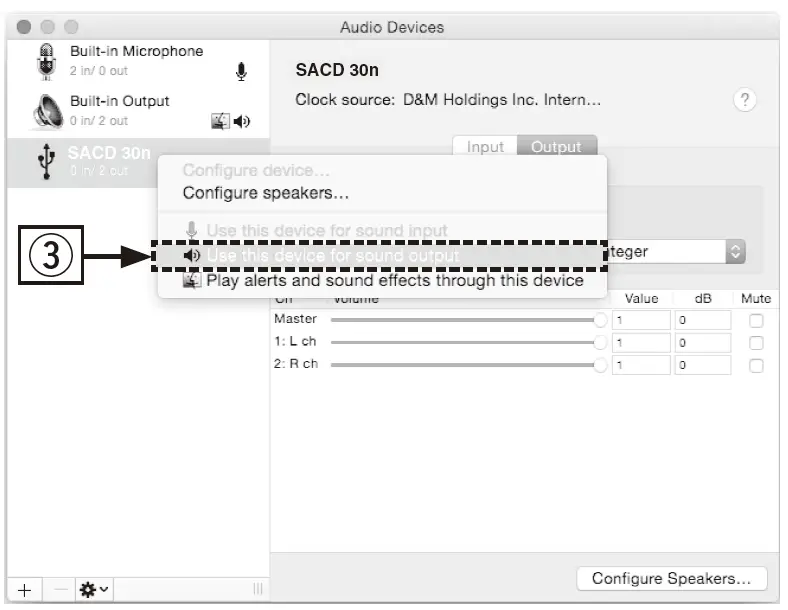Click the 2: R ch dB field

coord(703,365)
